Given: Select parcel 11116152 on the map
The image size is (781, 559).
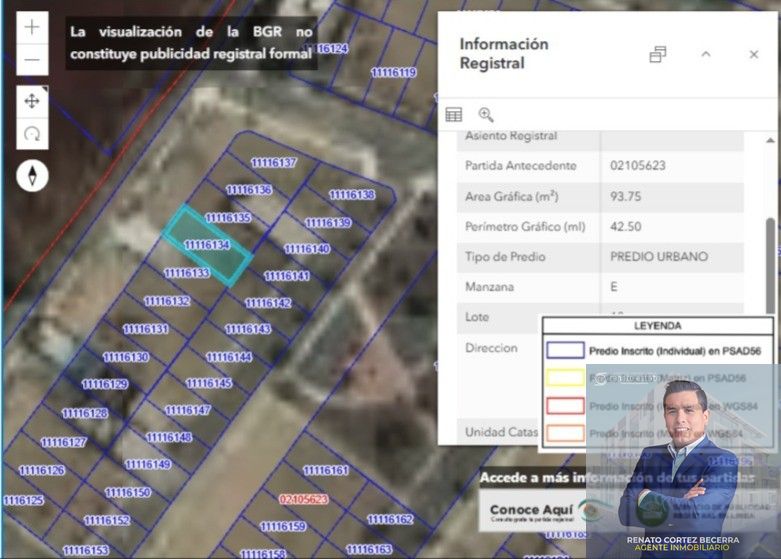Looking at the screenshot, I should [107, 521].
